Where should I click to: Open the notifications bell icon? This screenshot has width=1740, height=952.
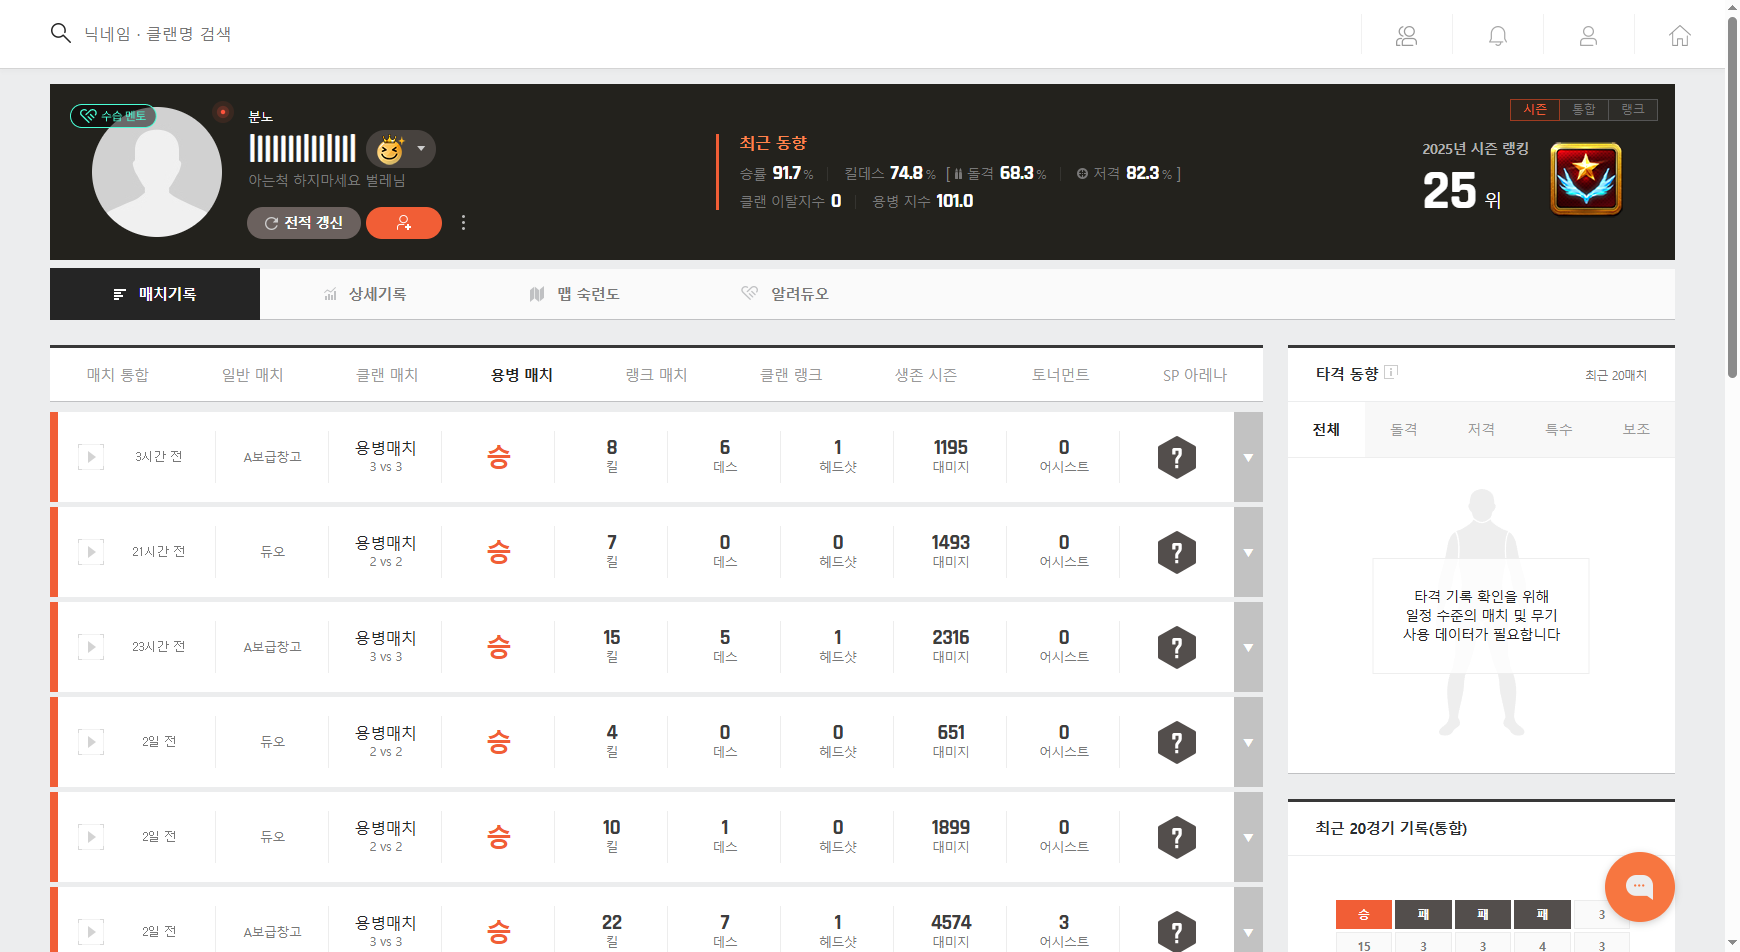[x=1497, y=36]
